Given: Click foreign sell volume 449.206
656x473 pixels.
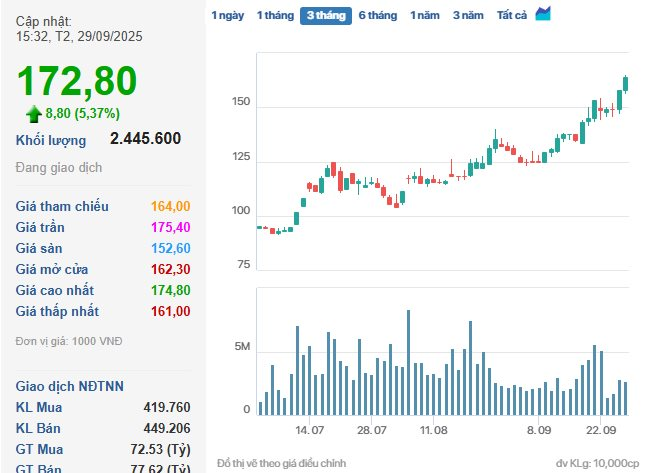Looking at the screenshot, I should [167, 428].
